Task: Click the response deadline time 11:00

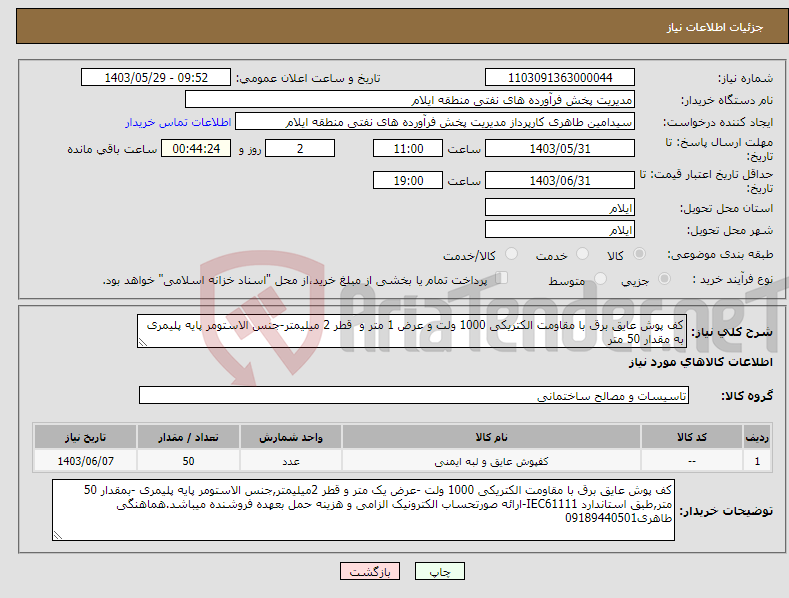Action: [408, 148]
